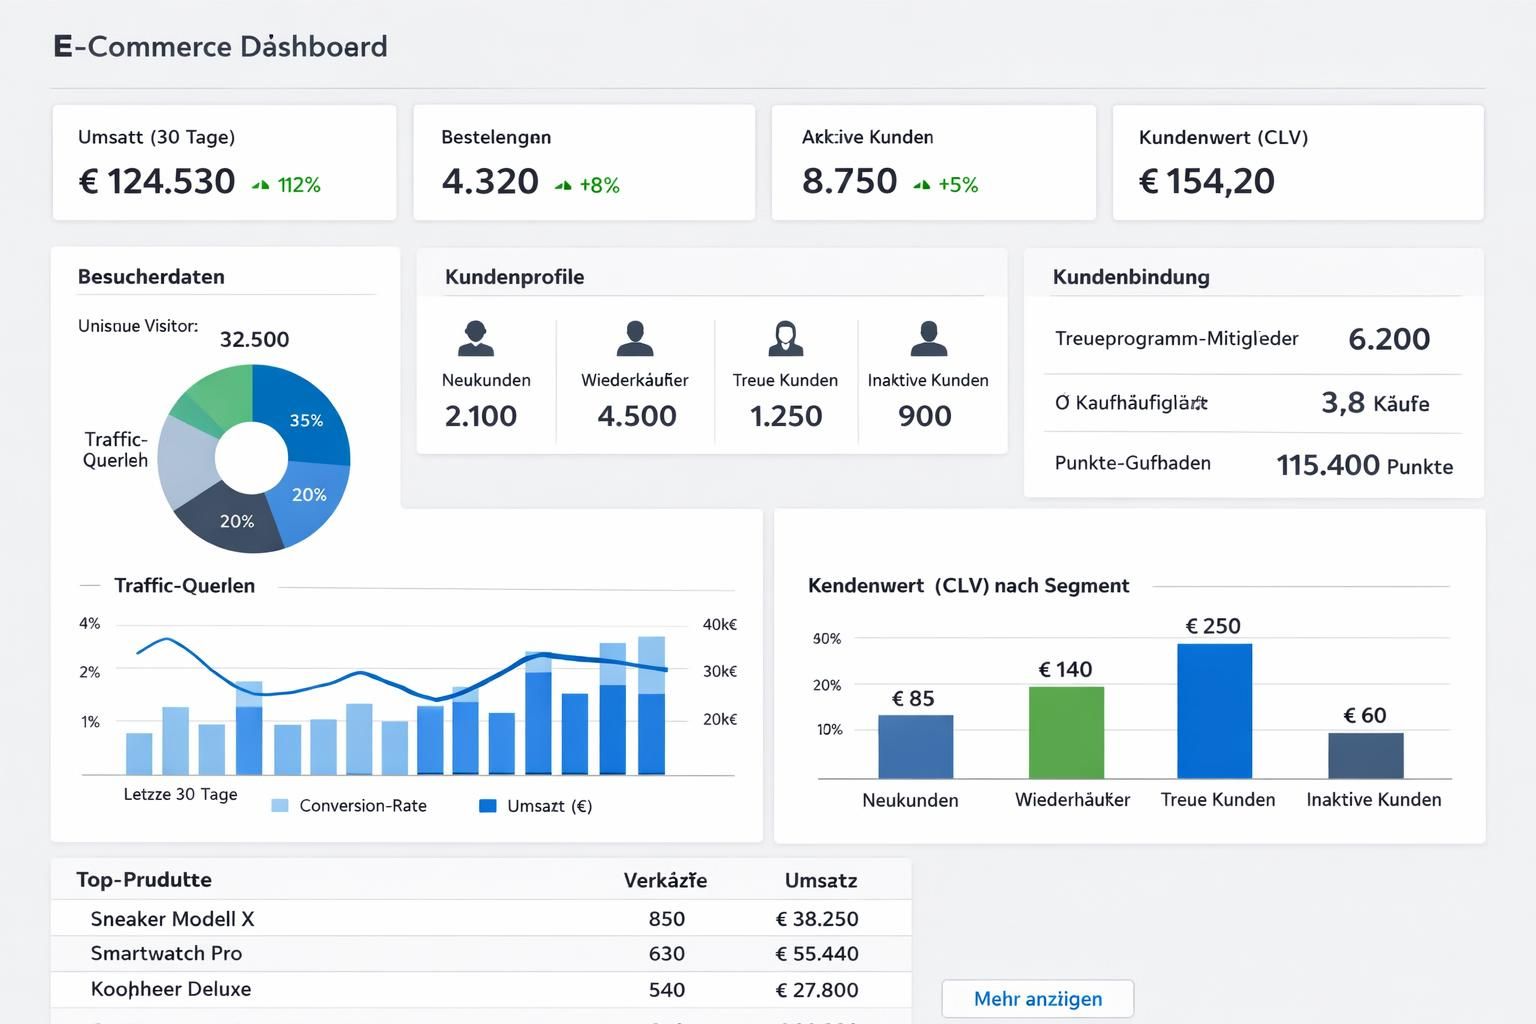Click the € 55.440 Smartwatch Pro revenue
This screenshot has width=1536, height=1024.
click(817, 954)
